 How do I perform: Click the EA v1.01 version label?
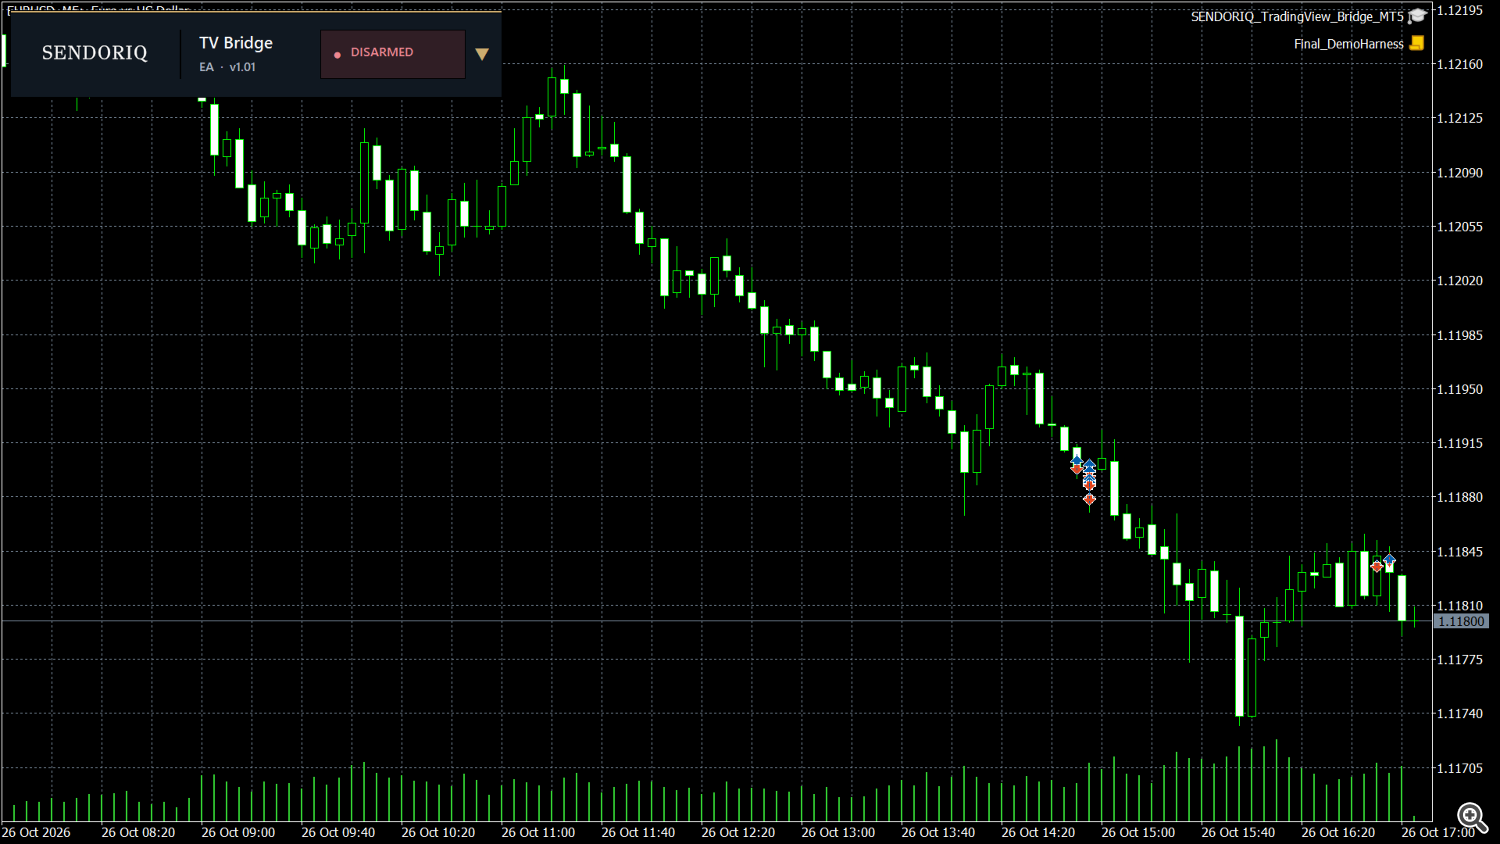coord(228,67)
